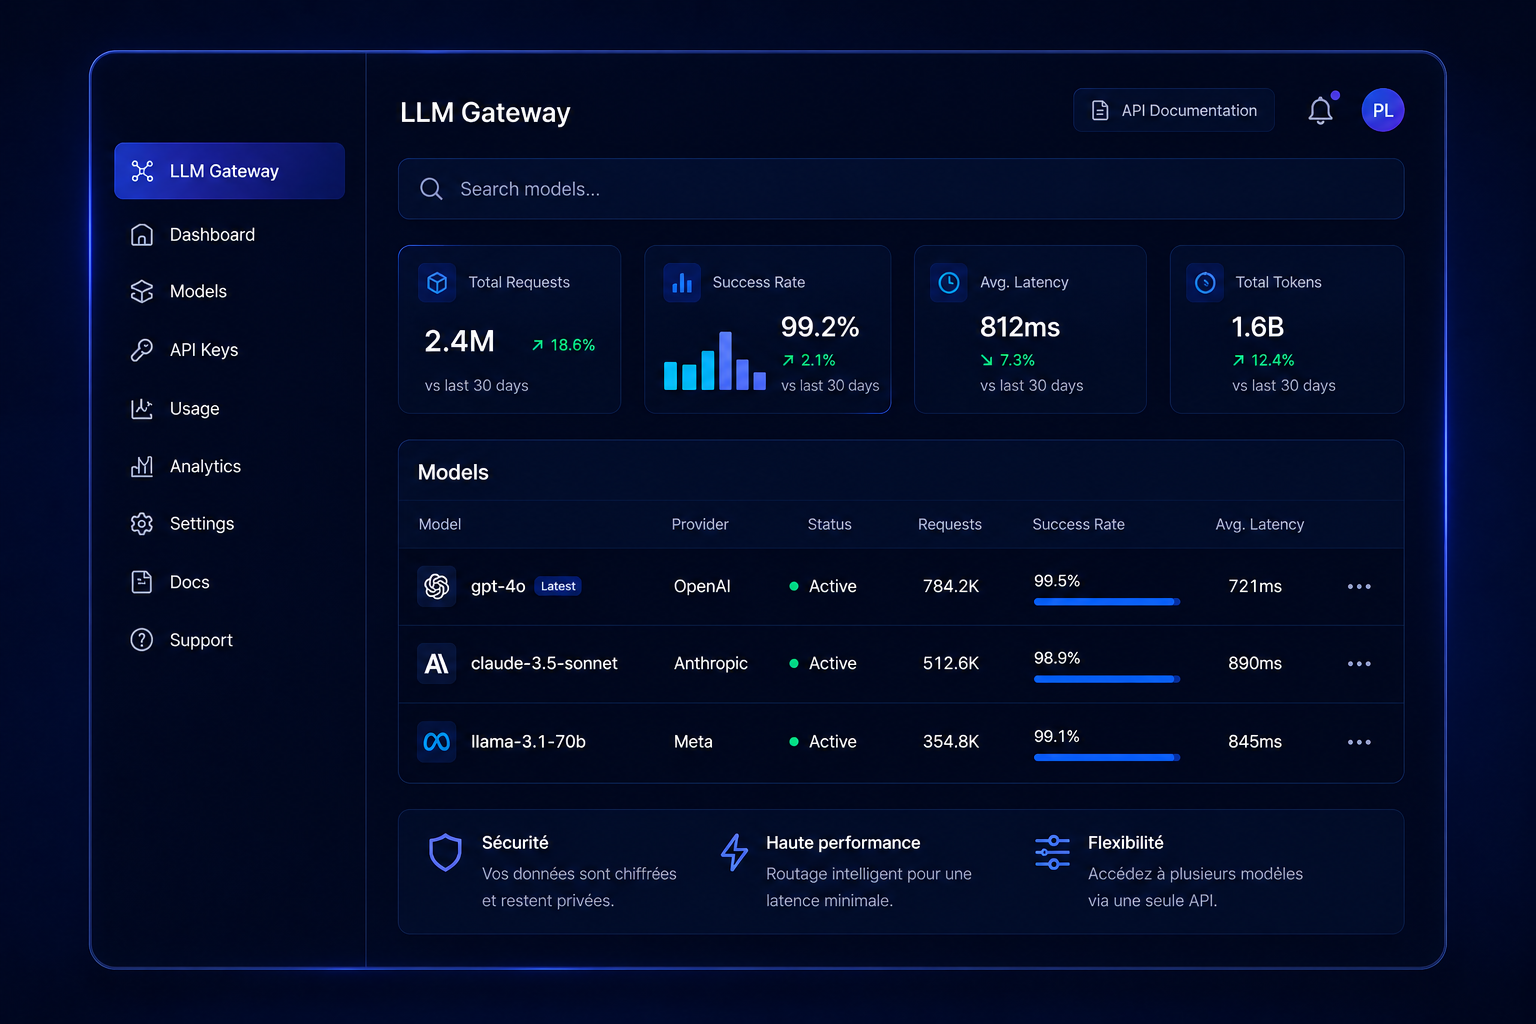Click the 845ms latency cell
This screenshot has width=1536, height=1024.
[1255, 742]
